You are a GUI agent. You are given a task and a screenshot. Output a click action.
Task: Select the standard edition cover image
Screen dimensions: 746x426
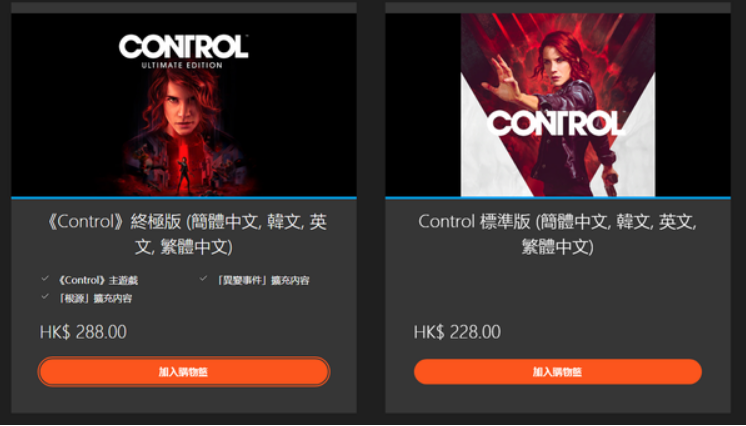558,105
